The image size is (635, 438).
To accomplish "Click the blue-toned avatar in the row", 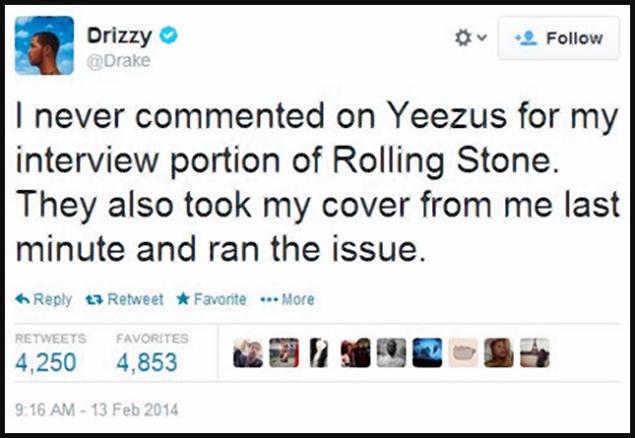I will coord(427,353).
